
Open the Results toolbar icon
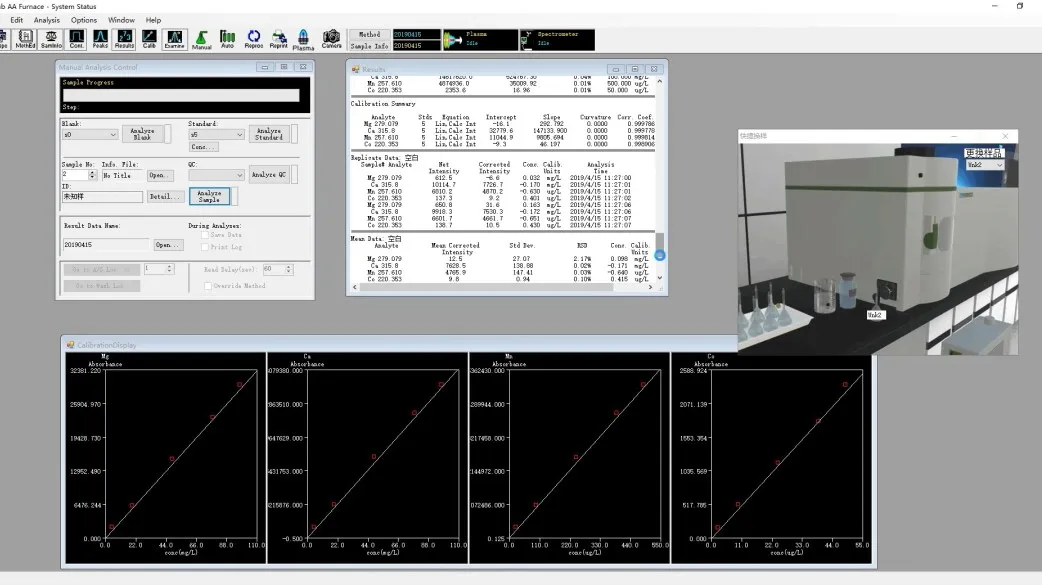[x=124, y=39]
